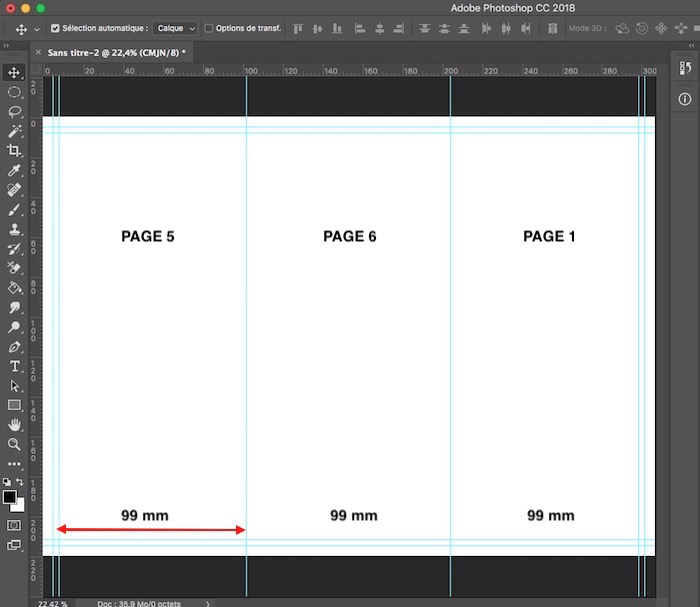This screenshot has height=607, width=700.
Task: Select the Brush tool
Action: (x=14, y=210)
